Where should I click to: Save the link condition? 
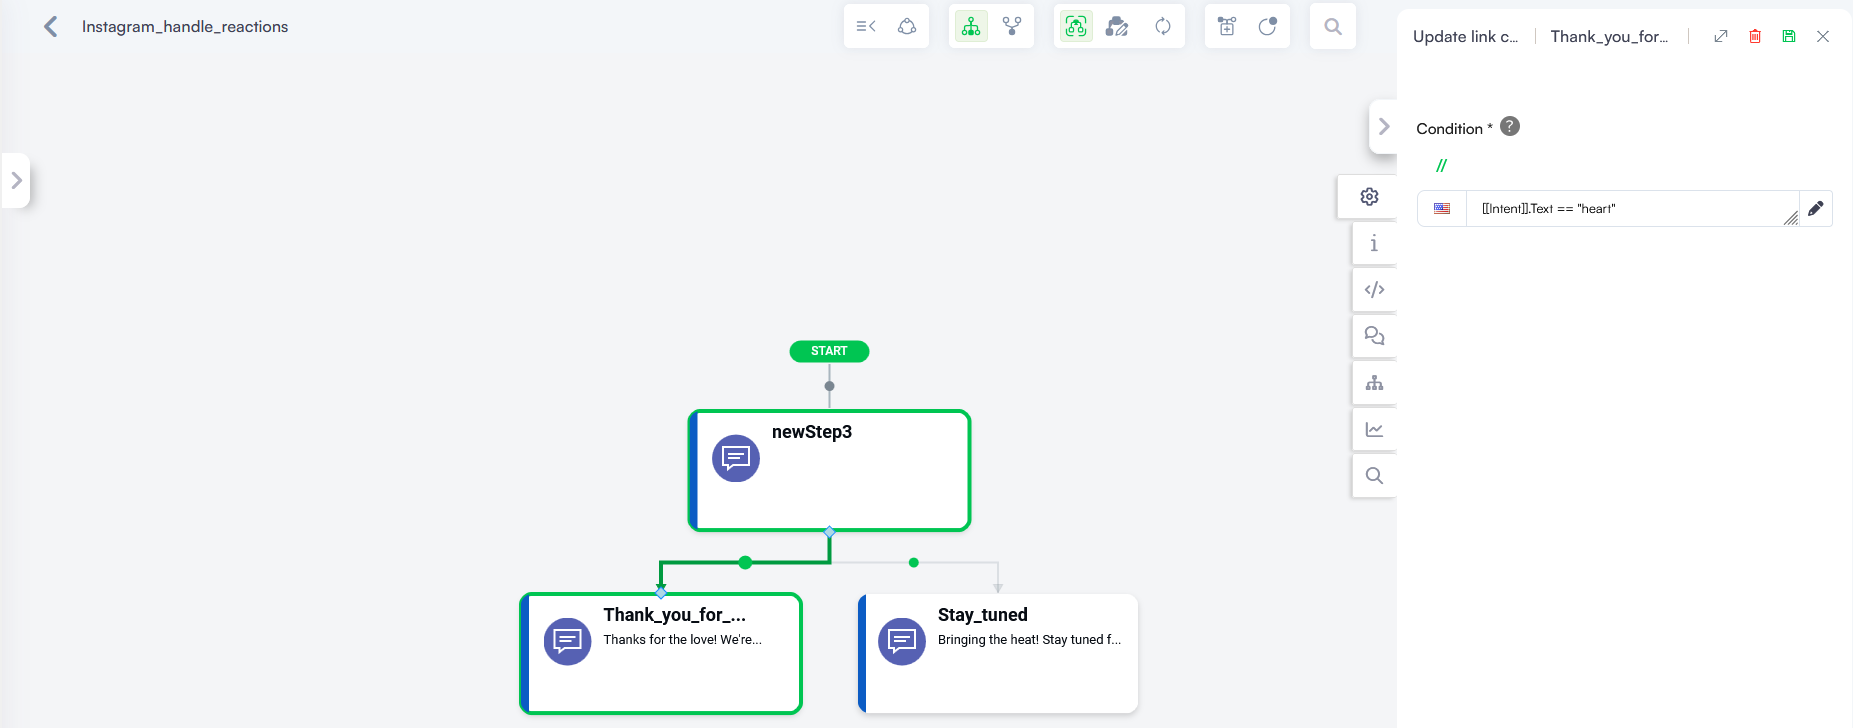tap(1789, 36)
